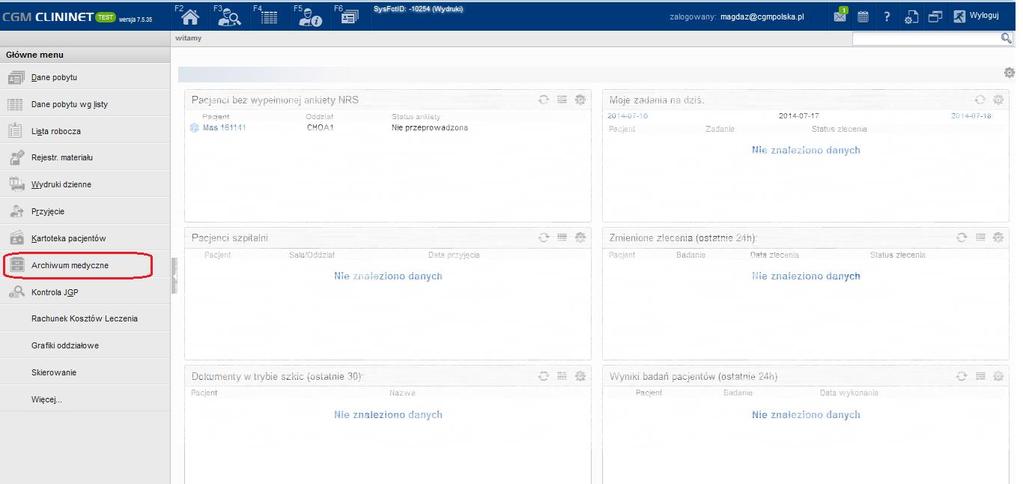This screenshot has width=1023, height=484.
Task: Open list view in Dokumenty szkic panel
Action: click(562, 376)
